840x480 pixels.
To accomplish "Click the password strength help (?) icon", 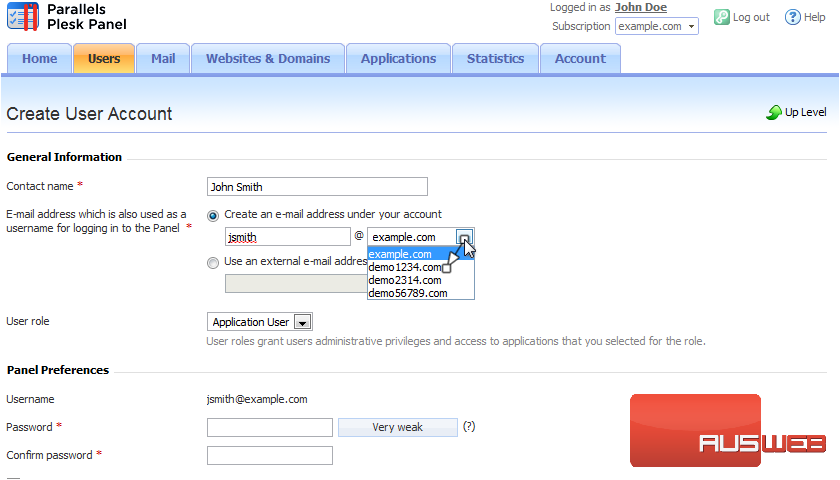I will (469, 426).
